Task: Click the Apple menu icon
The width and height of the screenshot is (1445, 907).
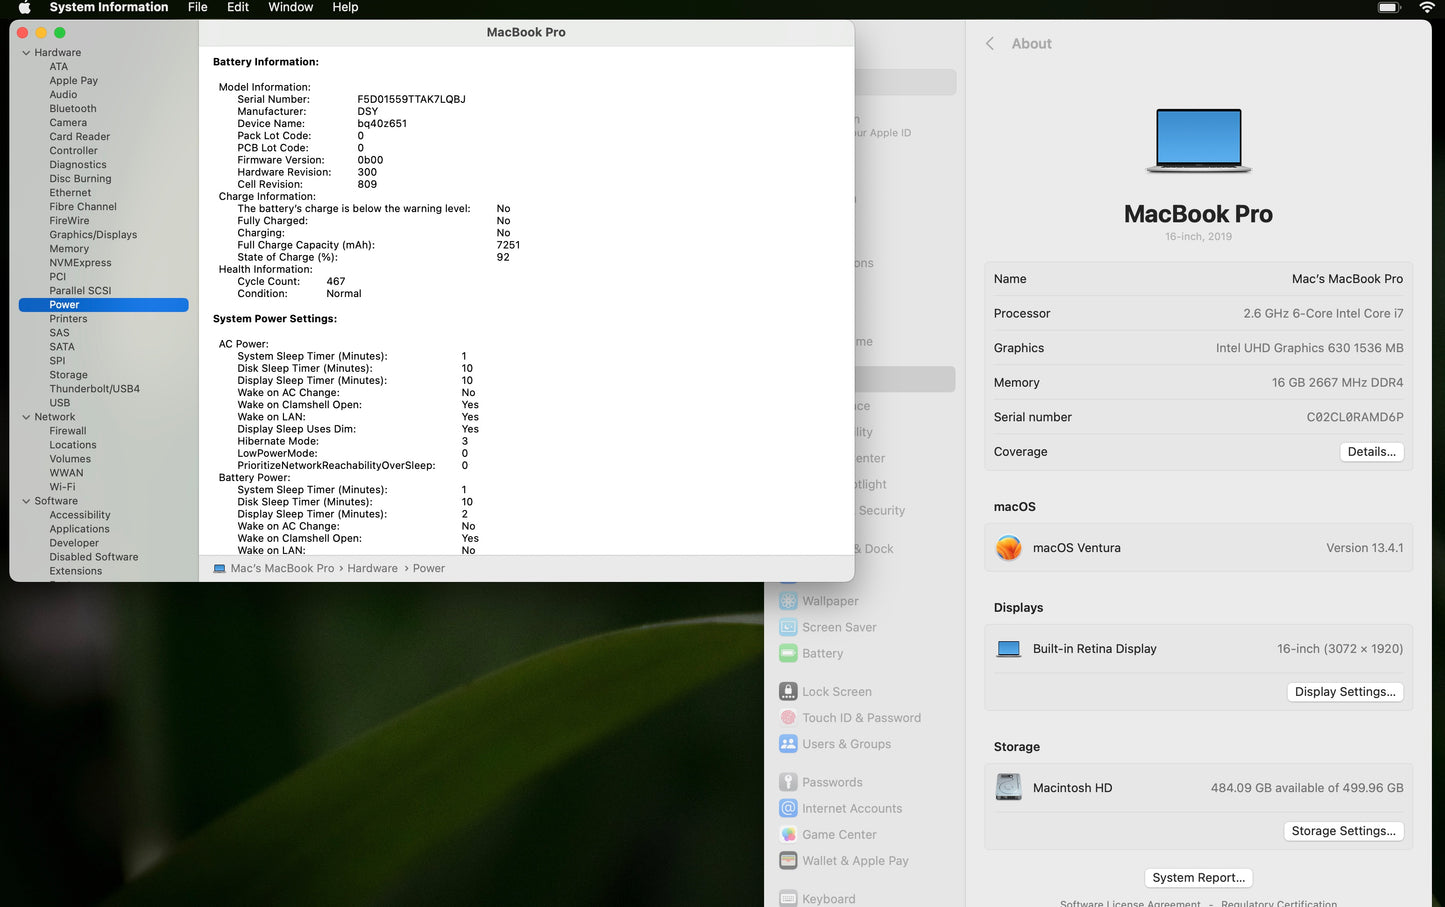Action: coord(25,7)
